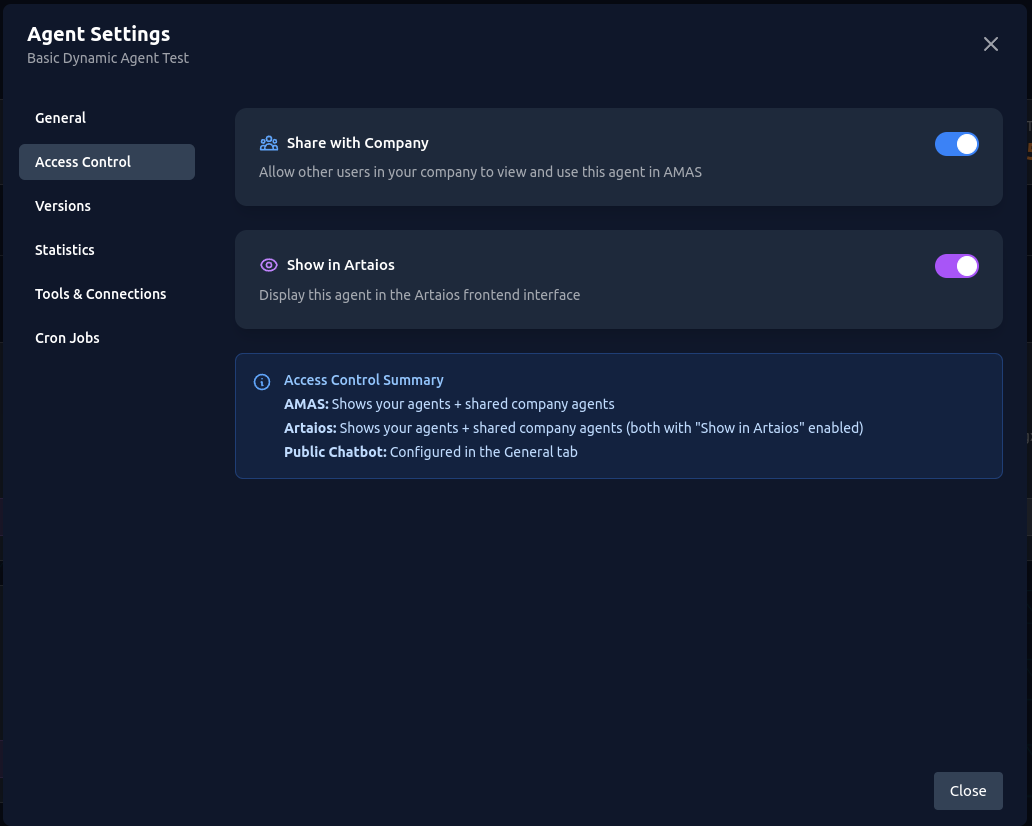Click the Agent Settings dialog title
This screenshot has width=1032, height=826.
tap(99, 34)
